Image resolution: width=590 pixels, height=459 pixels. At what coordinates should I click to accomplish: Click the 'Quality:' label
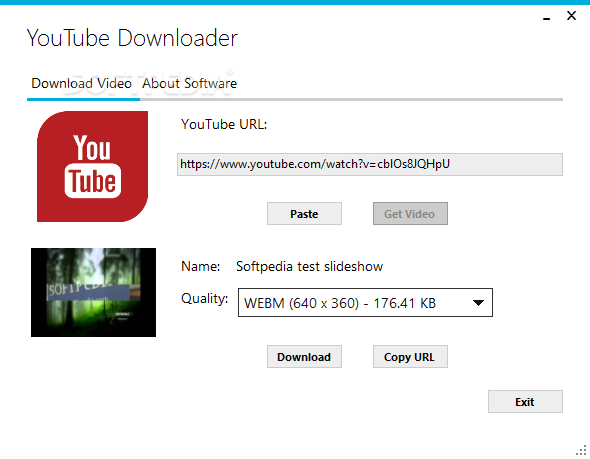204,299
